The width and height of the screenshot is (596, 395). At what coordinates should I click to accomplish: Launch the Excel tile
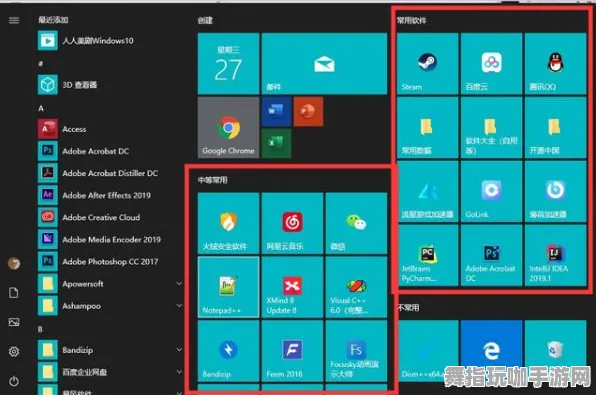(276, 143)
